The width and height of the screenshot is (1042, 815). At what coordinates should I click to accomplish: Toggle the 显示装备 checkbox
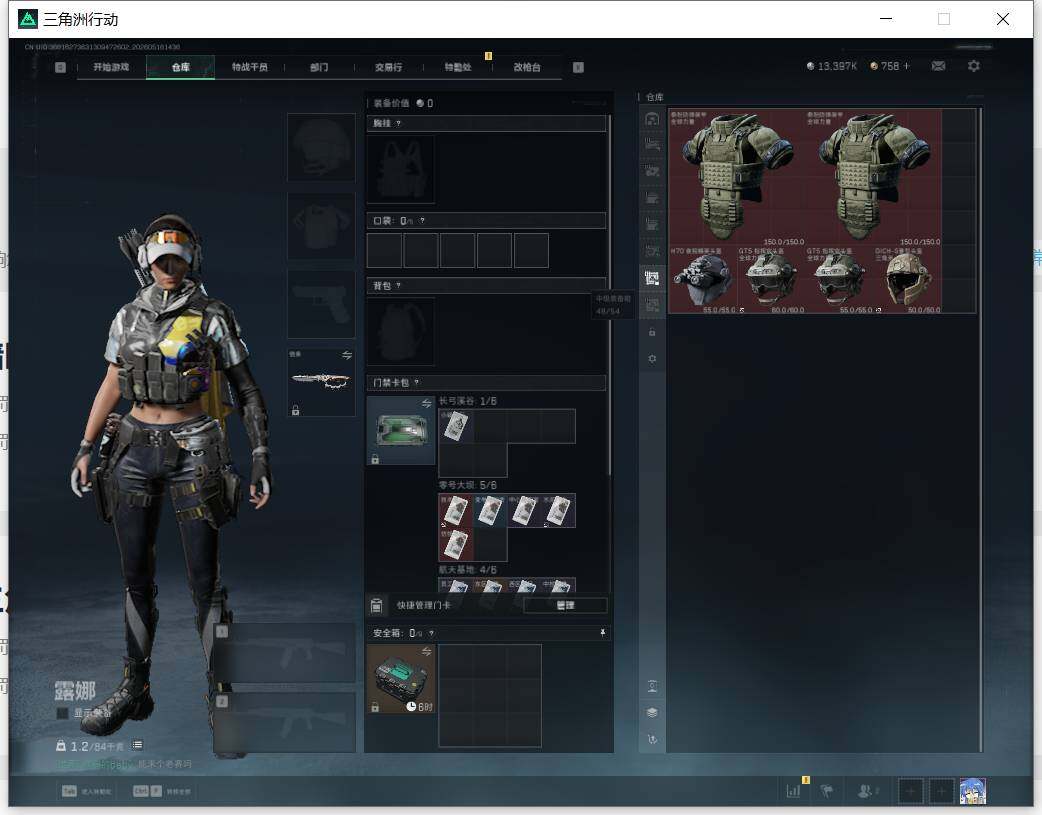(62, 713)
